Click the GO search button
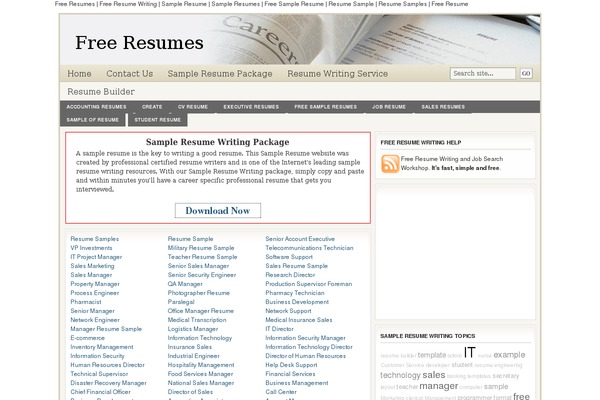This screenshot has width=600, height=400. pyautogui.click(x=526, y=73)
